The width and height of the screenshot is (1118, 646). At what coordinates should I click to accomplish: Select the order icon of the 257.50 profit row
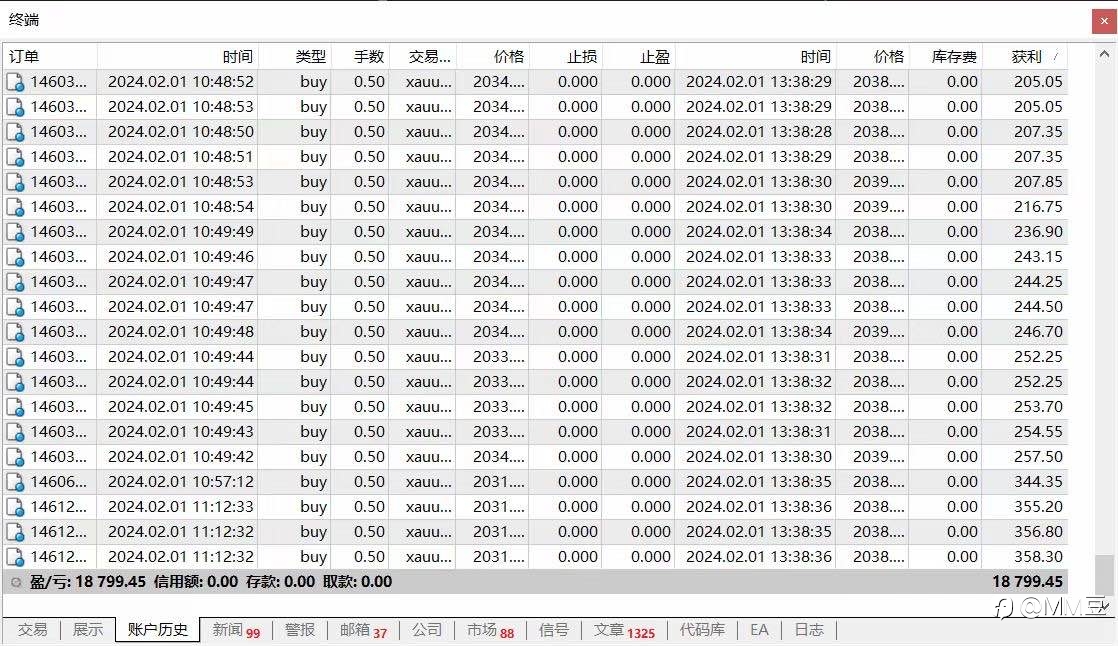(x=15, y=457)
